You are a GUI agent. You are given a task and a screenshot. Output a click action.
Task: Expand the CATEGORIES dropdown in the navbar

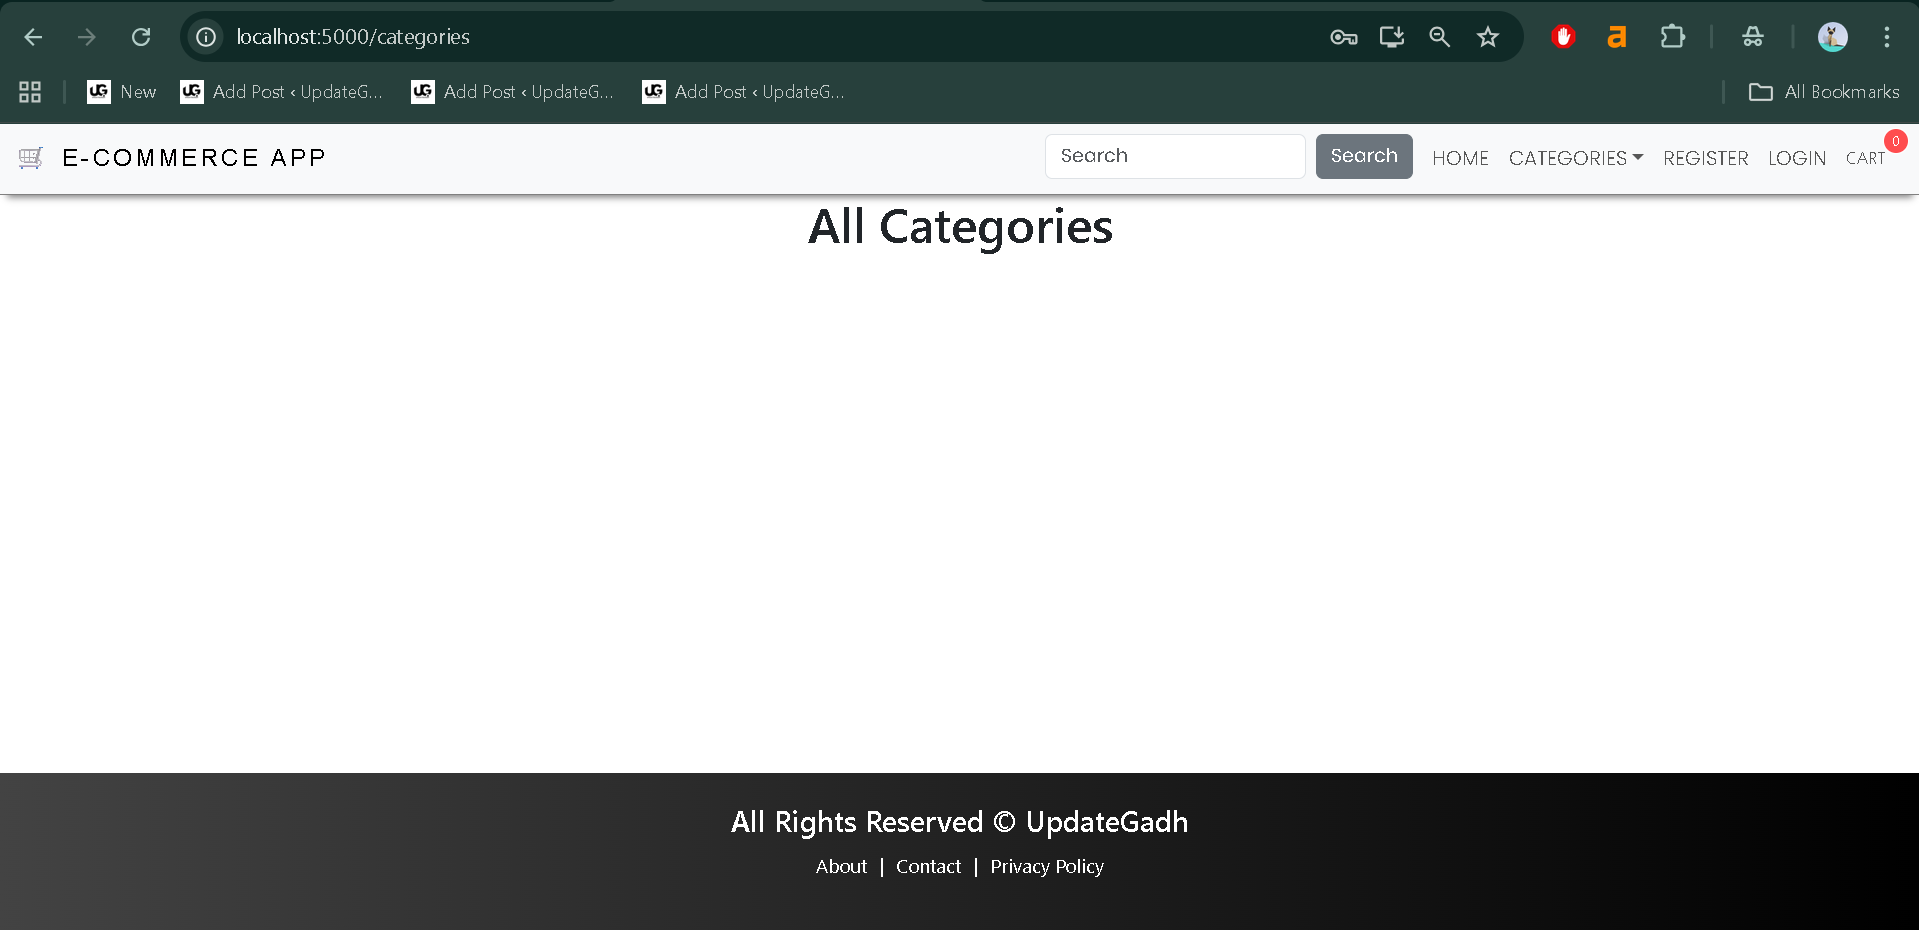1575,158
